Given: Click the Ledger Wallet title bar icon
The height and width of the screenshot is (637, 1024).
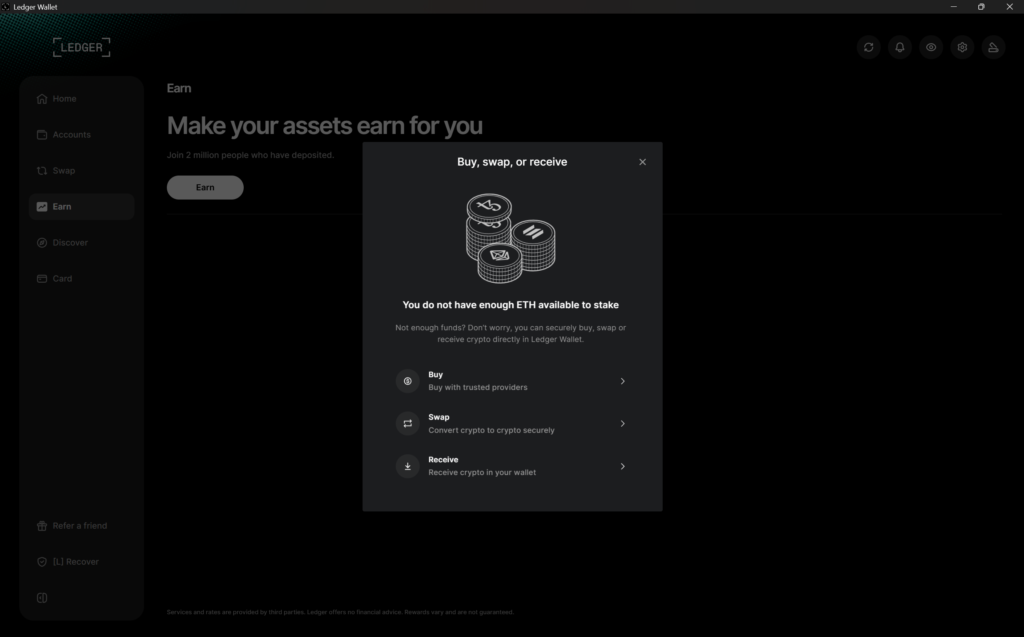Looking at the screenshot, I should click(x=5, y=7).
